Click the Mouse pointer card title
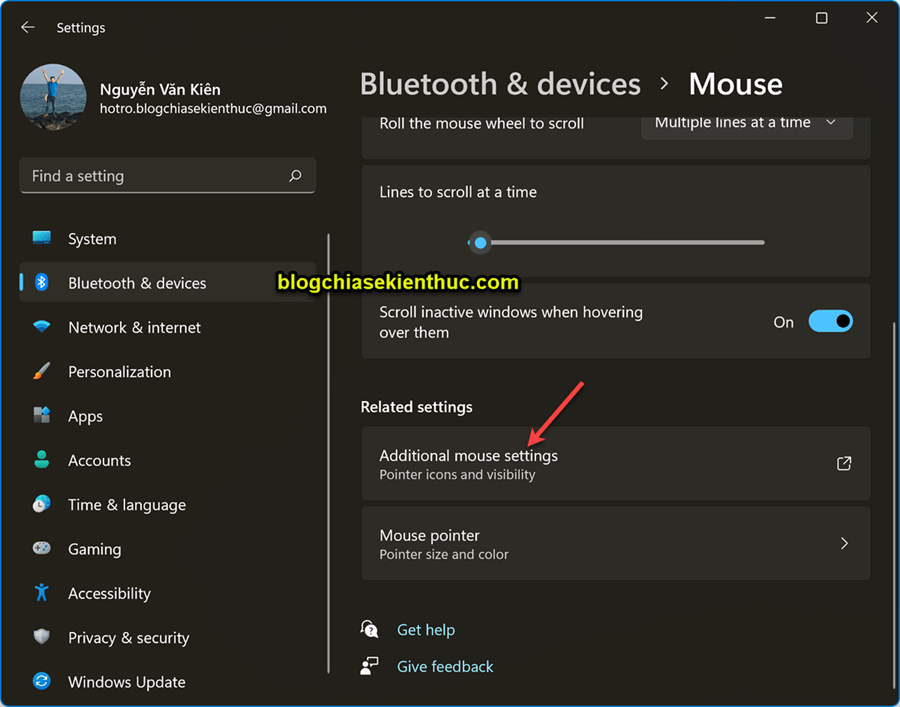The width and height of the screenshot is (900, 707). tap(429, 535)
